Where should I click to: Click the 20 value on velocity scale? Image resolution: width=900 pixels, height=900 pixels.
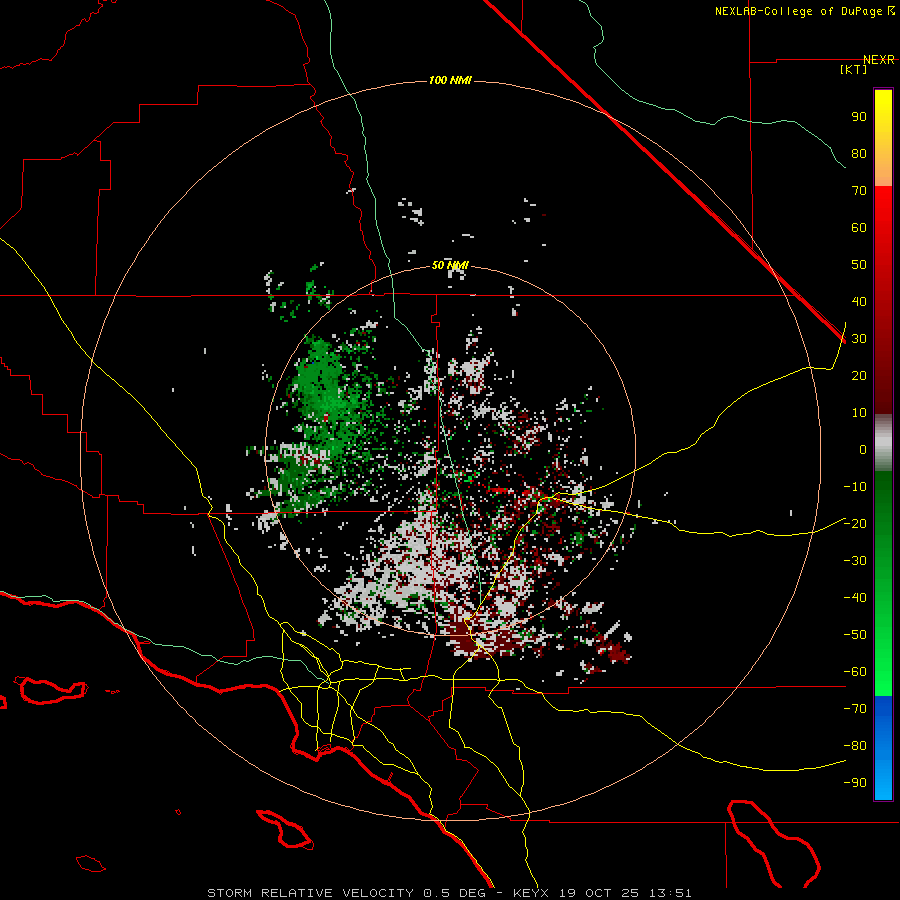pyautogui.click(x=859, y=375)
